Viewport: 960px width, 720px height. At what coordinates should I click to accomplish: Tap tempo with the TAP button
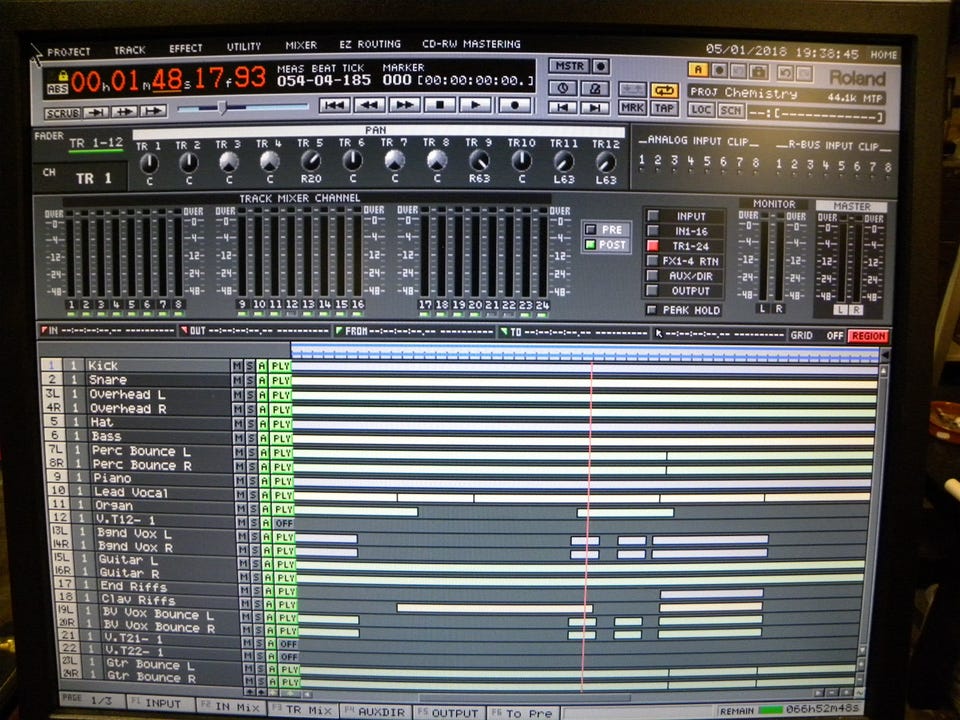pos(664,108)
